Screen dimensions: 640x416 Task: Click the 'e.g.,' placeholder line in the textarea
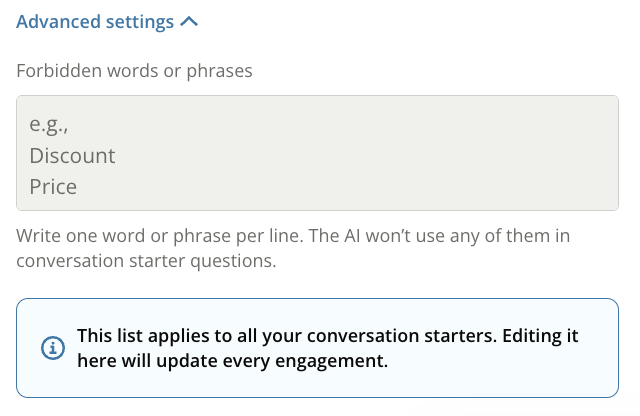point(53,126)
